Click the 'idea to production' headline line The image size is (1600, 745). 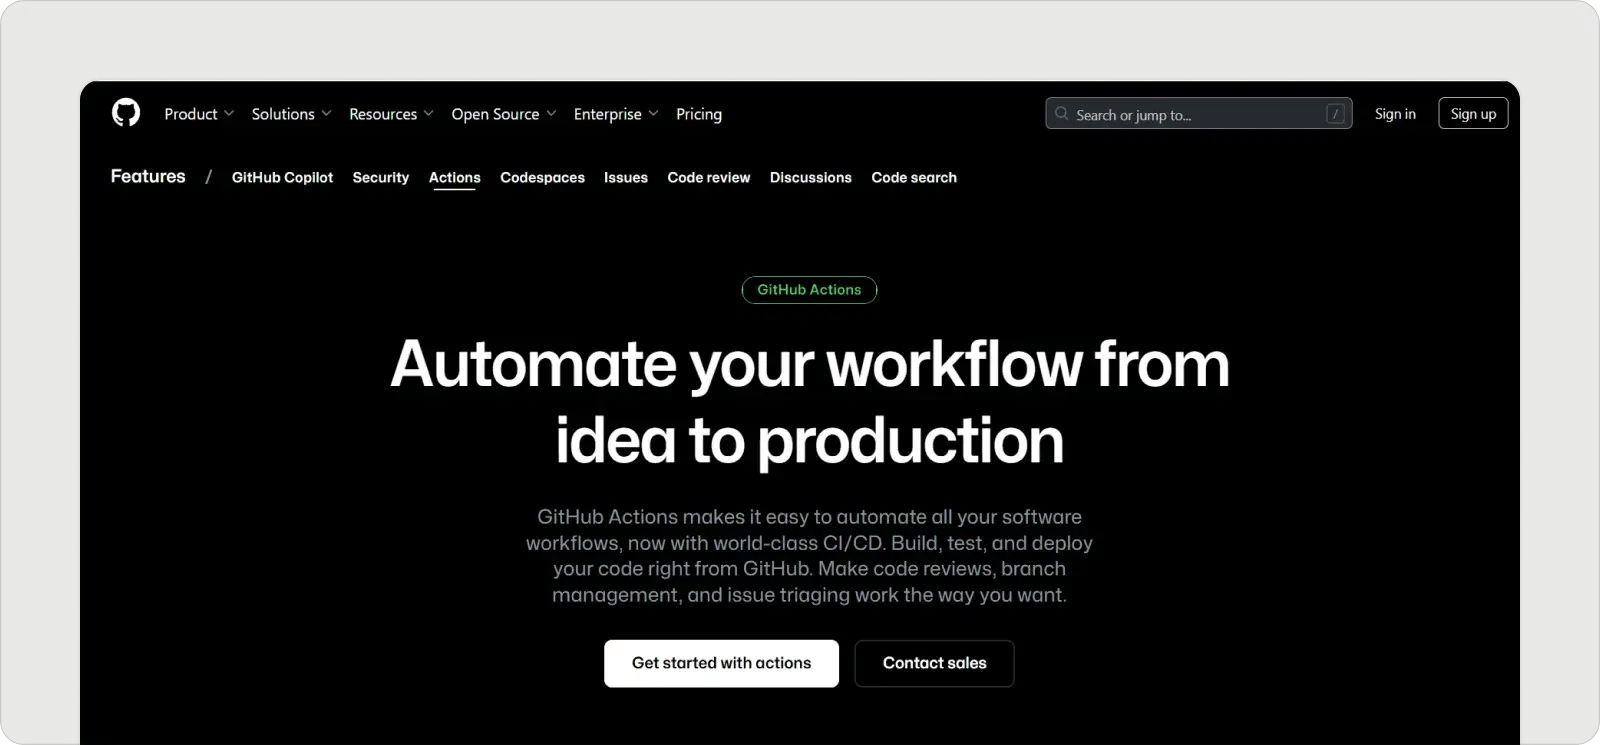click(x=810, y=441)
